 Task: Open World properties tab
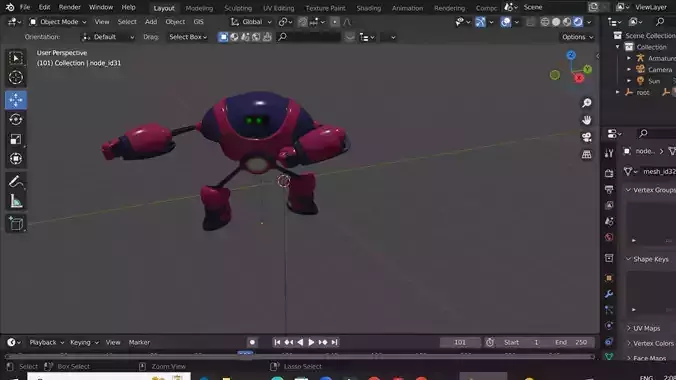coord(609,237)
